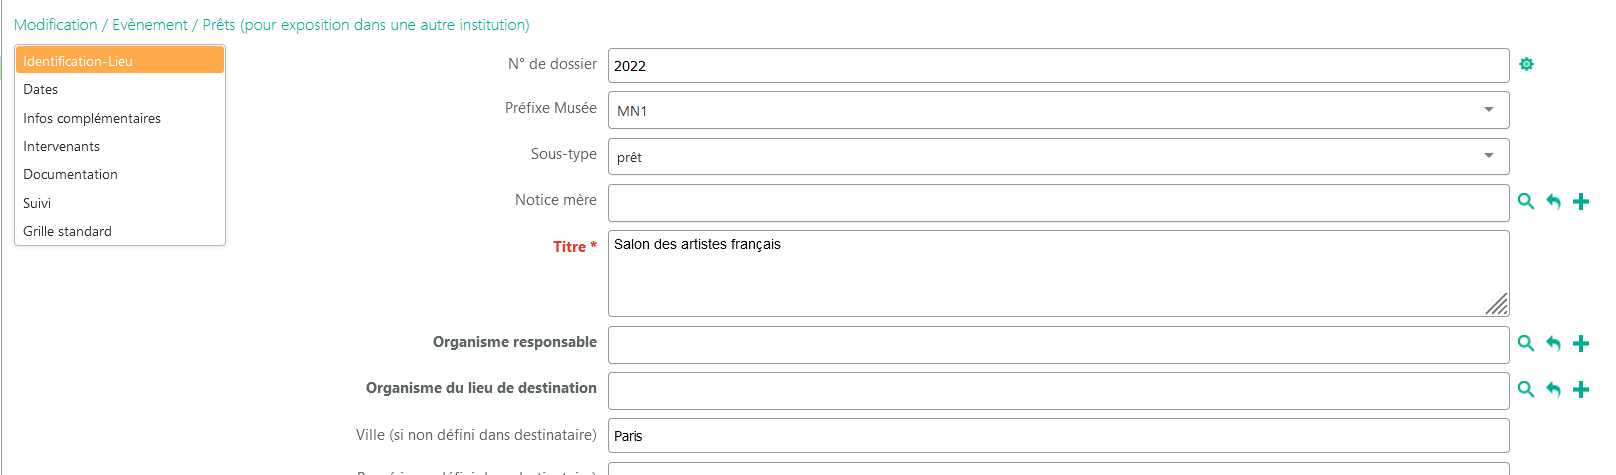Search for a Notice mère record

tap(1526, 202)
